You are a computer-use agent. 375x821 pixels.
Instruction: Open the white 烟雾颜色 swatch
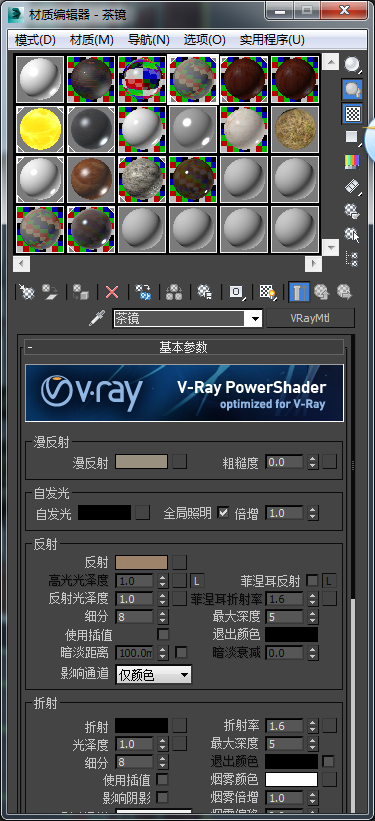point(291,780)
